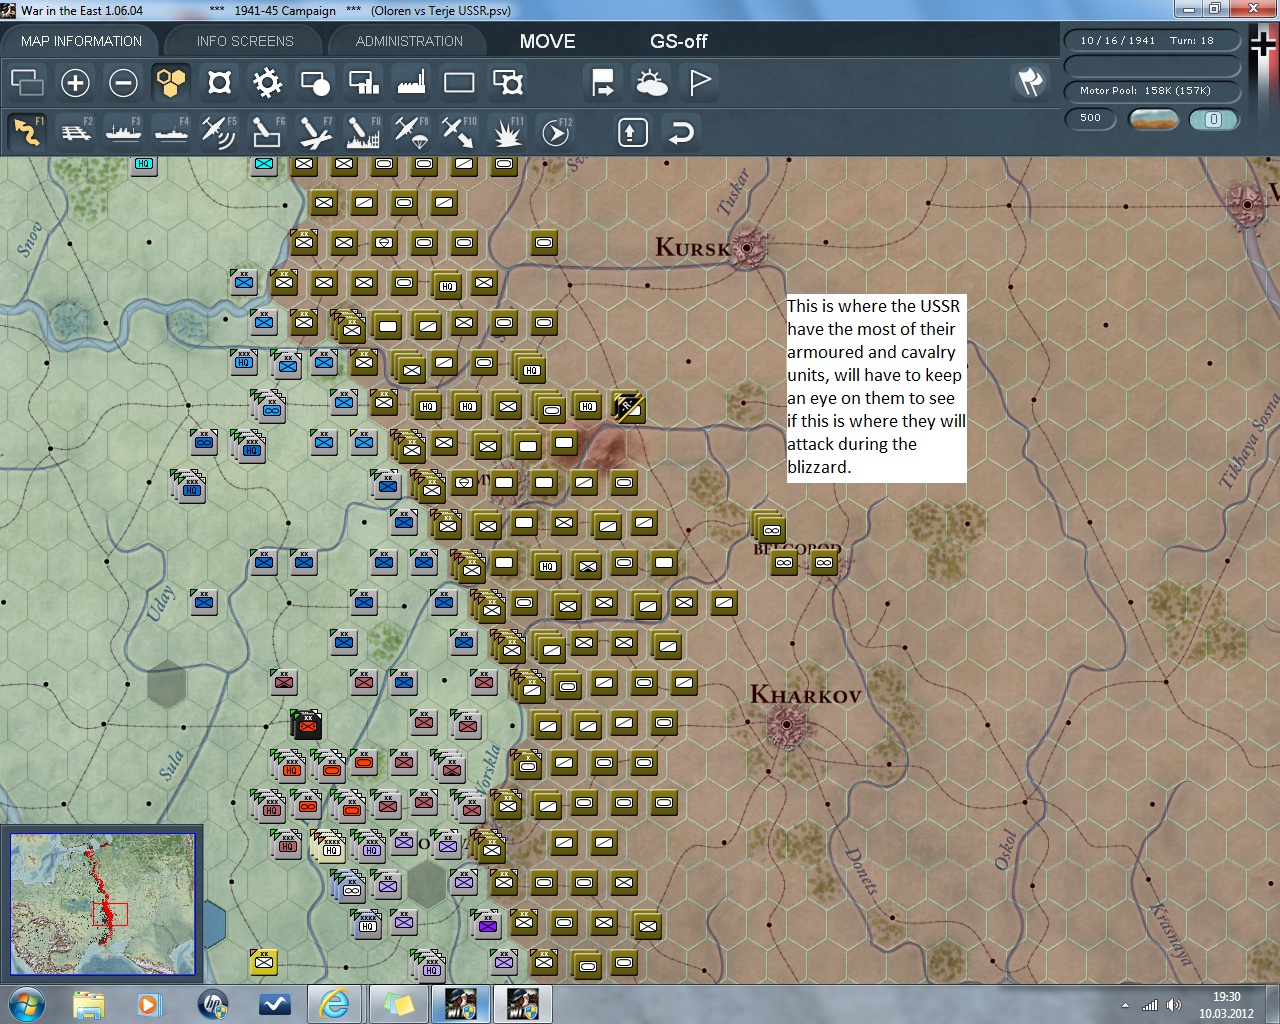Click the MOVE mode label
This screenshot has height=1024, width=1280.
[x=547, y=41]
